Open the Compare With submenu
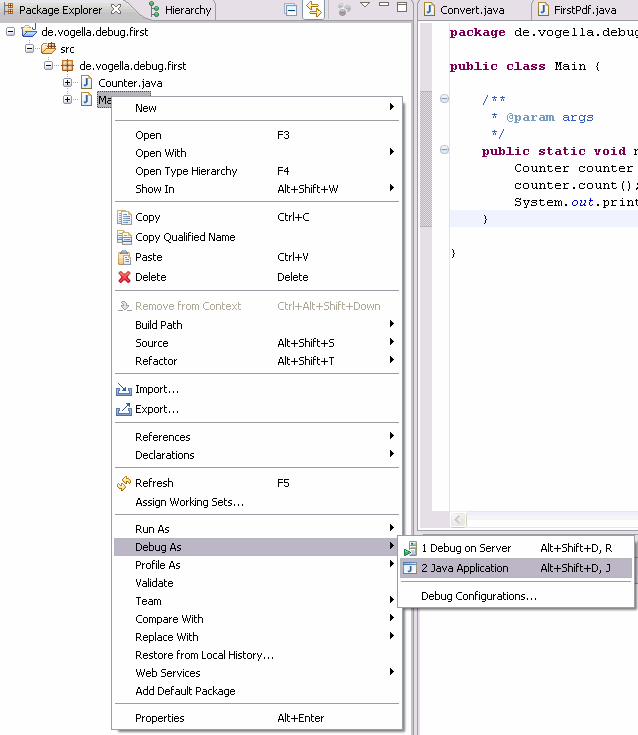Image resolution: width=638 pixels, height=735 pixels. (x=257, y=619)
